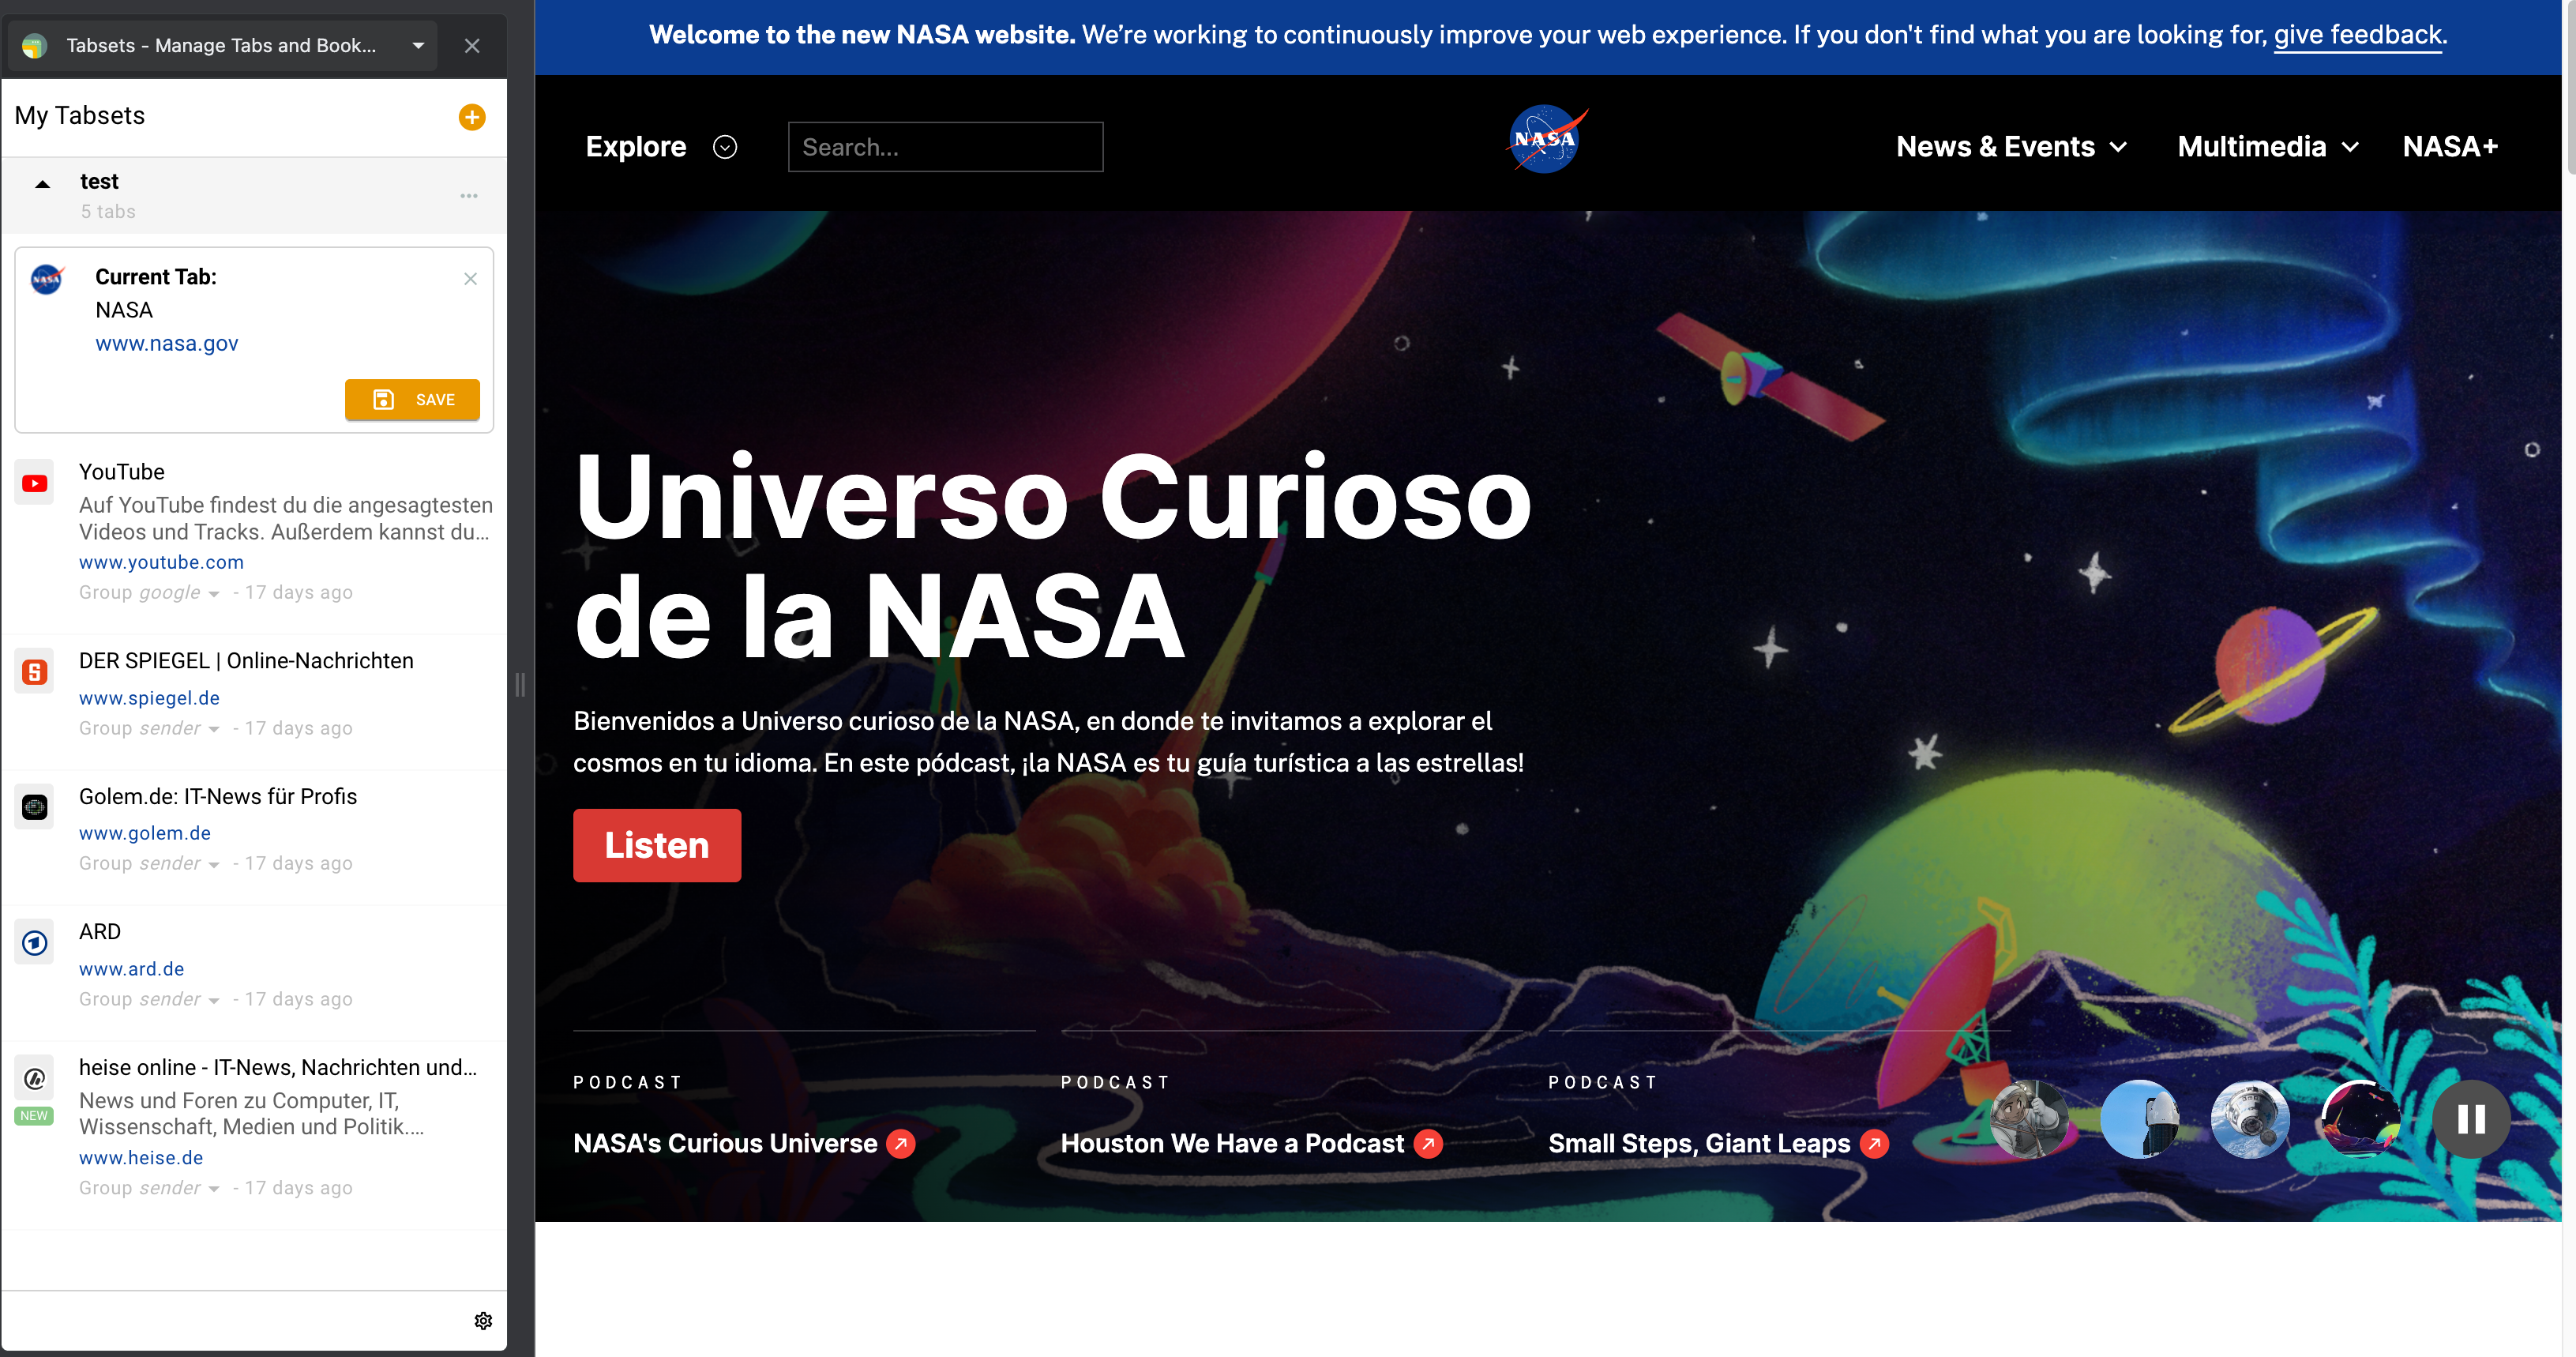
Task: Click the heise online NEW badge icon
Action: (34, 1117)
